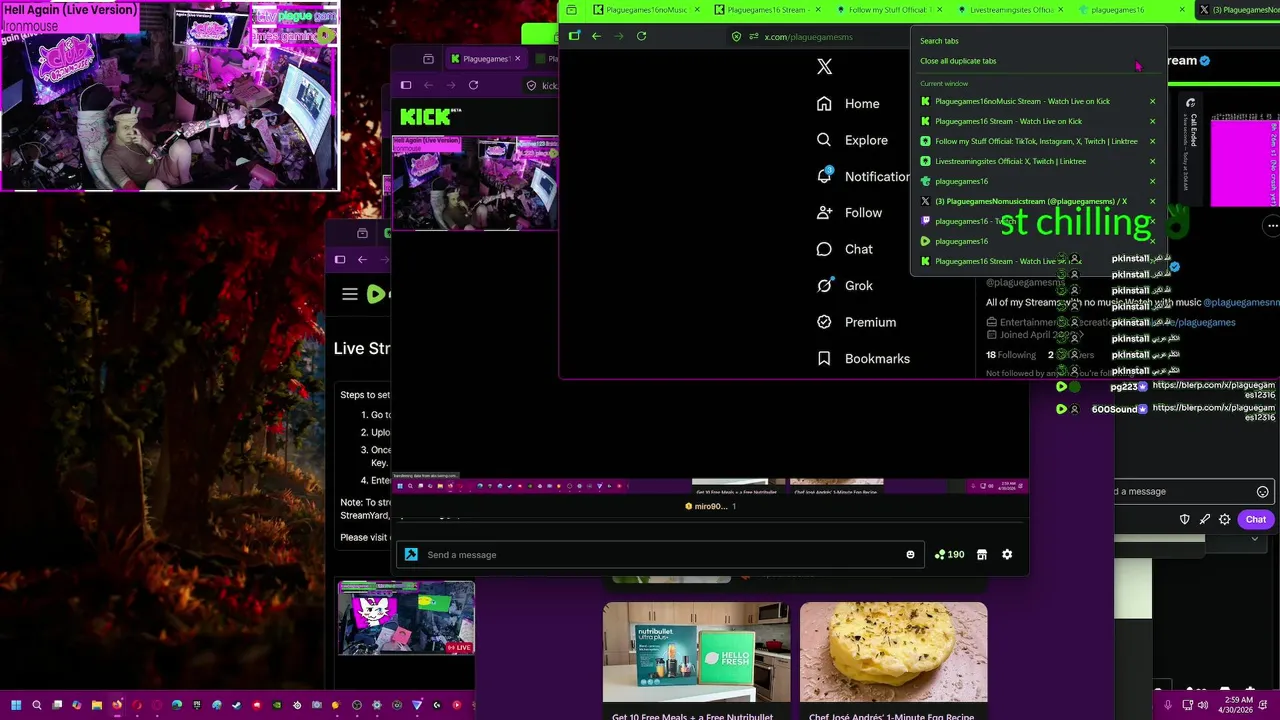Screen dimensions: 1280x720
Task: Open Explore search icon on X
Action: point(824,140)
